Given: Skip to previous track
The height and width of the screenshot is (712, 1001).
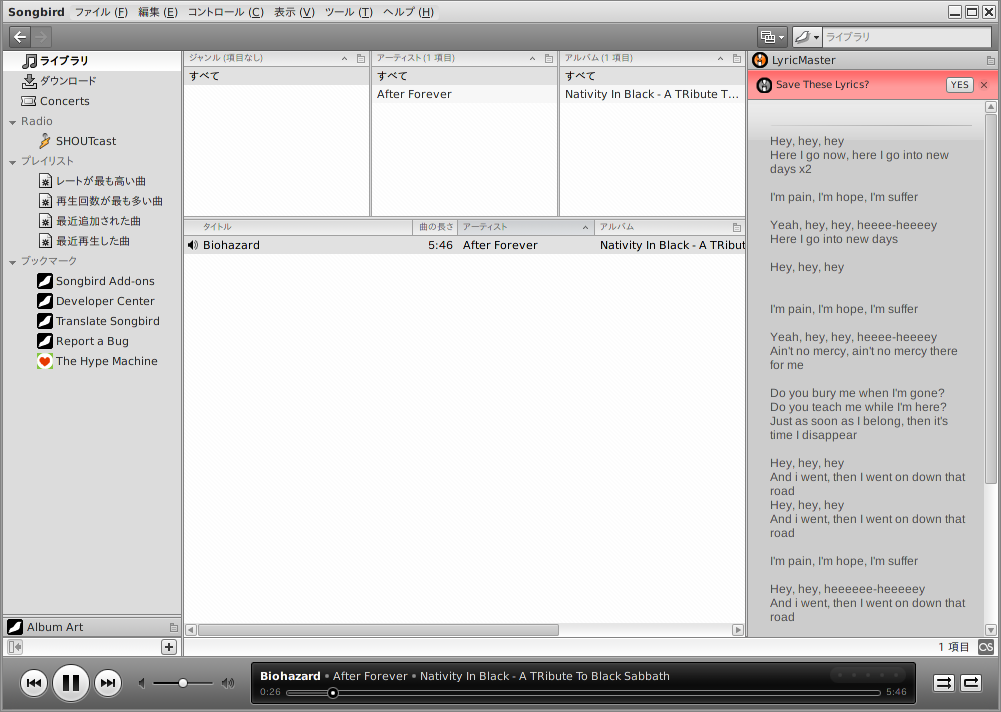Looking at the screenshot, I should pyautogui.click(x=34, y=683).
